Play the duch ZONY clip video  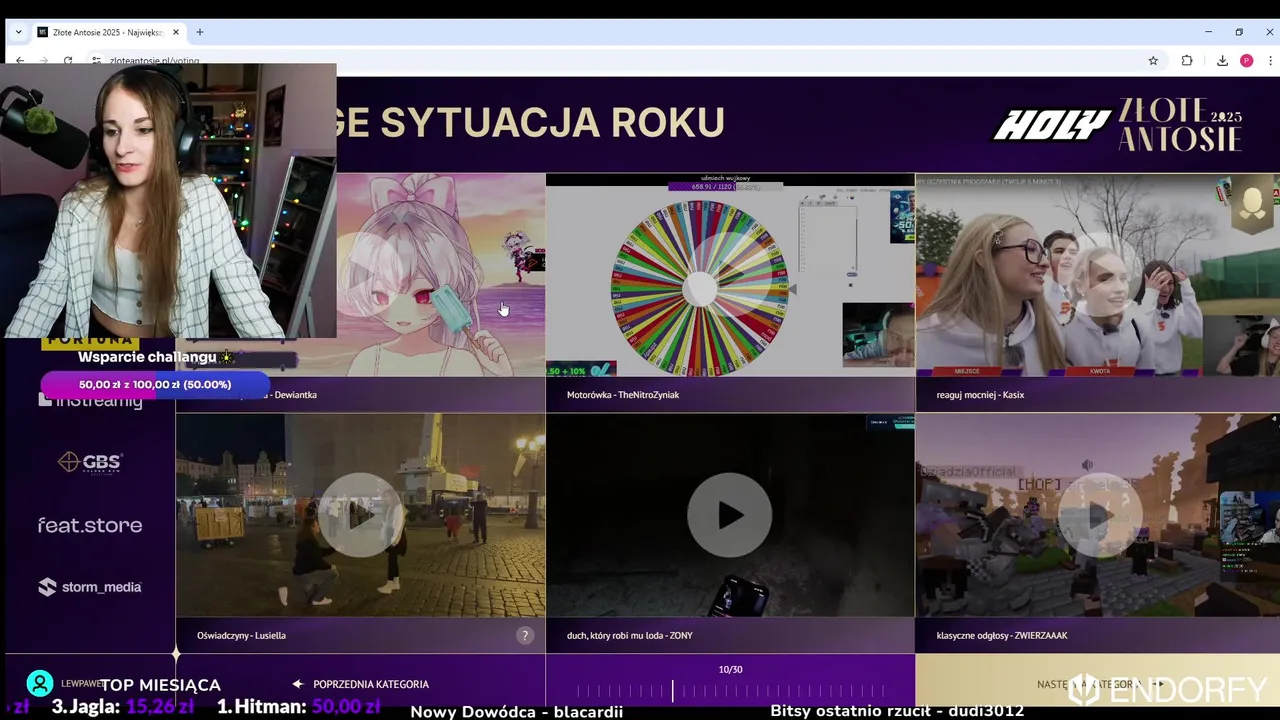tap(730, 515)
